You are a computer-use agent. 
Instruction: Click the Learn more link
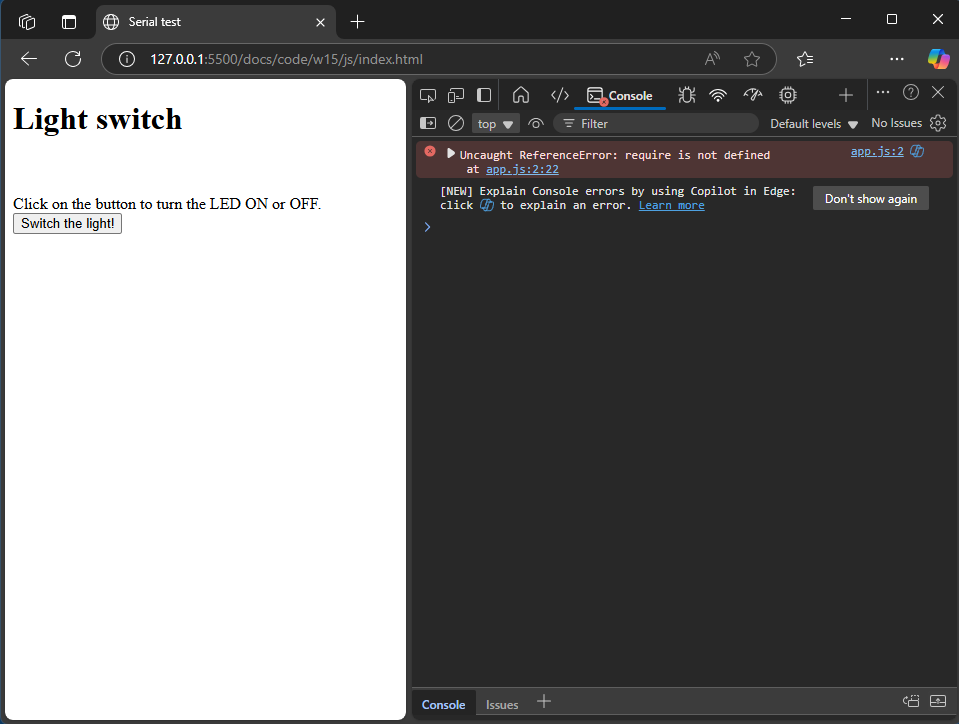672,205
